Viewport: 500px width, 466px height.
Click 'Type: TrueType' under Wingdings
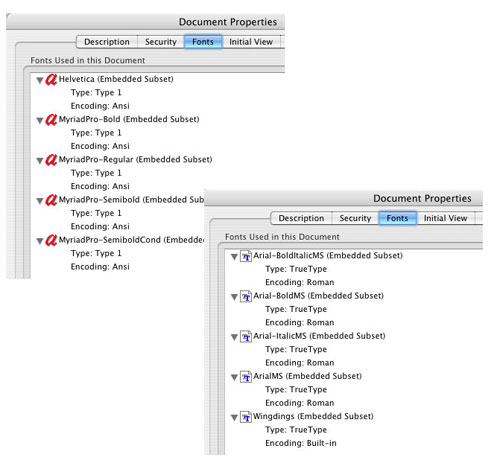pos(296,430)
